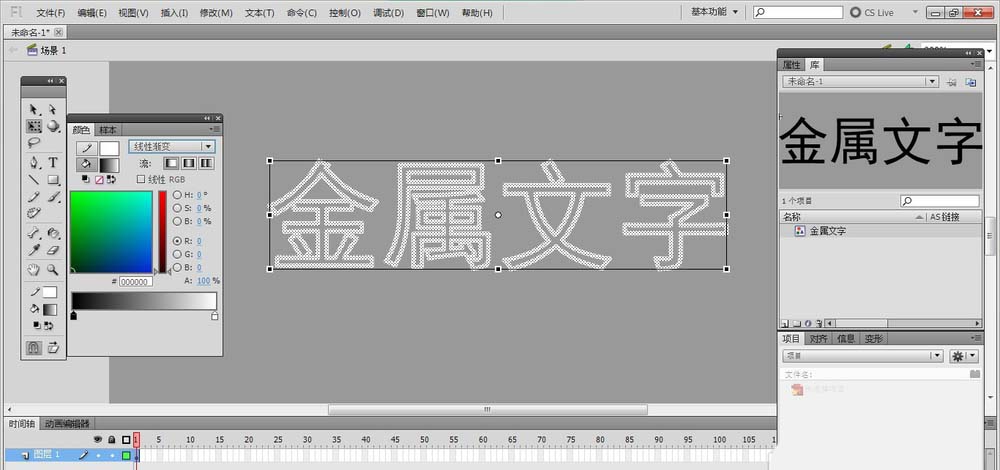Switch to the 变形 transform tab
This screenshot has width=1000, height=470.
pos(874,339)
